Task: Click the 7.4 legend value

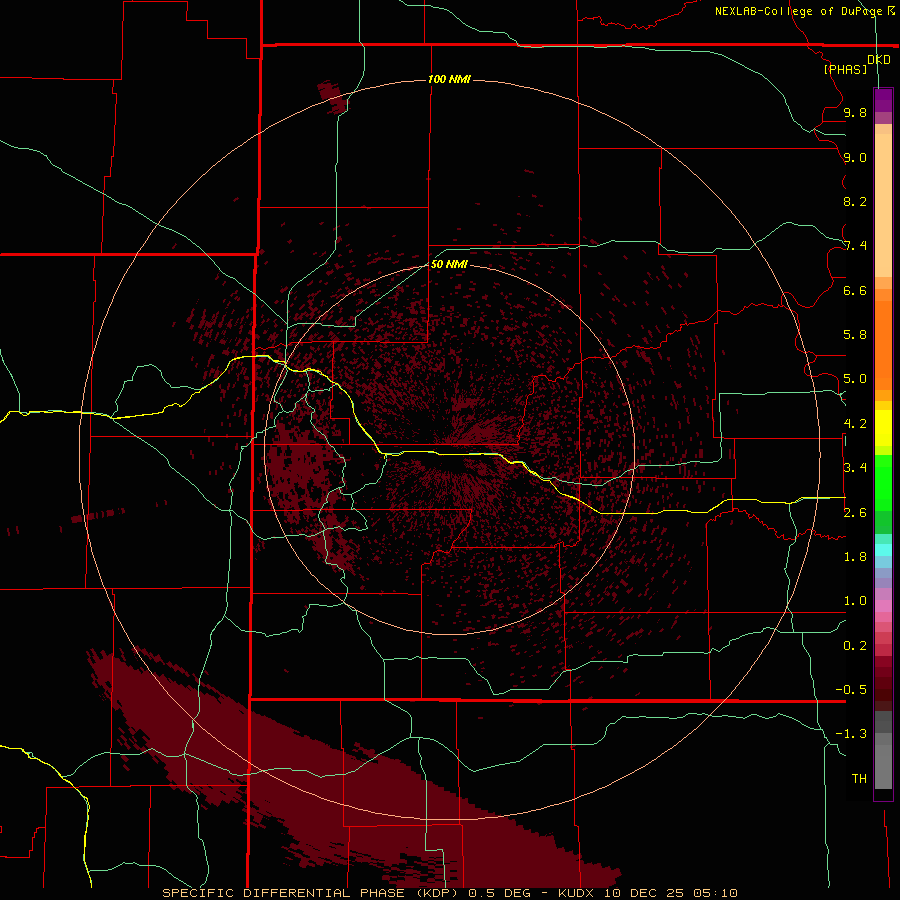Action: [855, 246]
